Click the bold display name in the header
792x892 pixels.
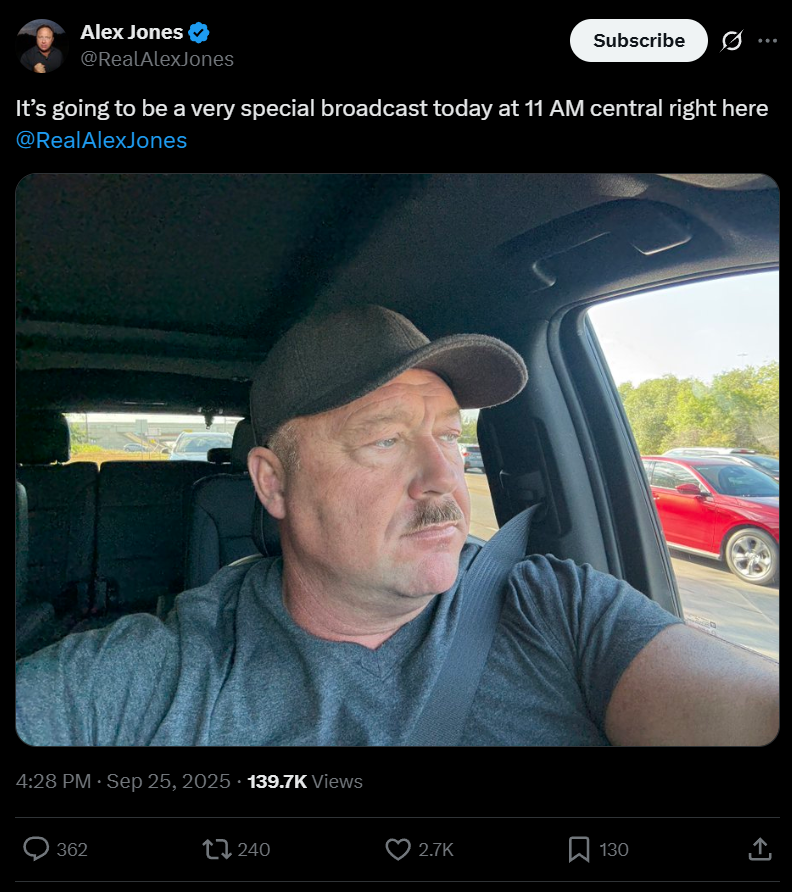[132, 33]
